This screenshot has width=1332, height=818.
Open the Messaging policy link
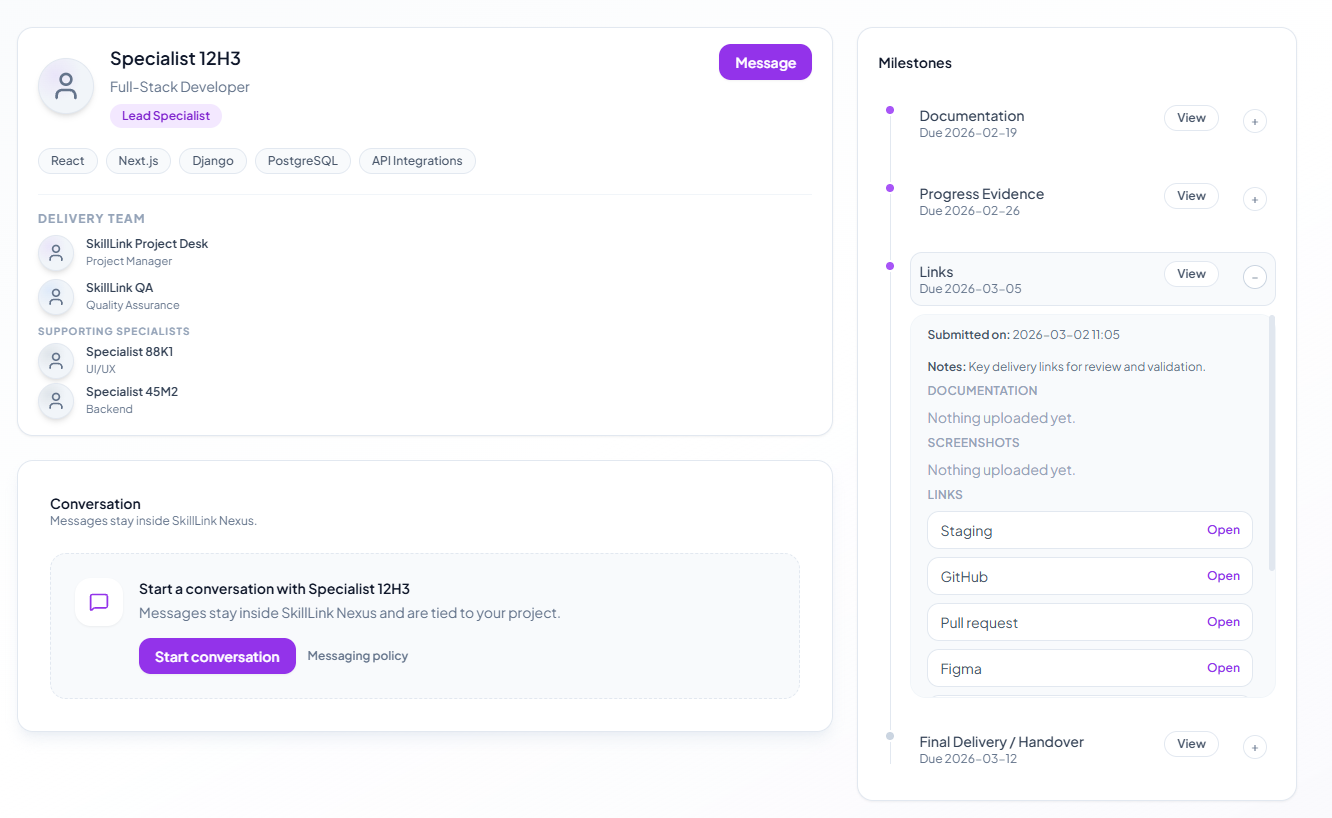point(357,656)
